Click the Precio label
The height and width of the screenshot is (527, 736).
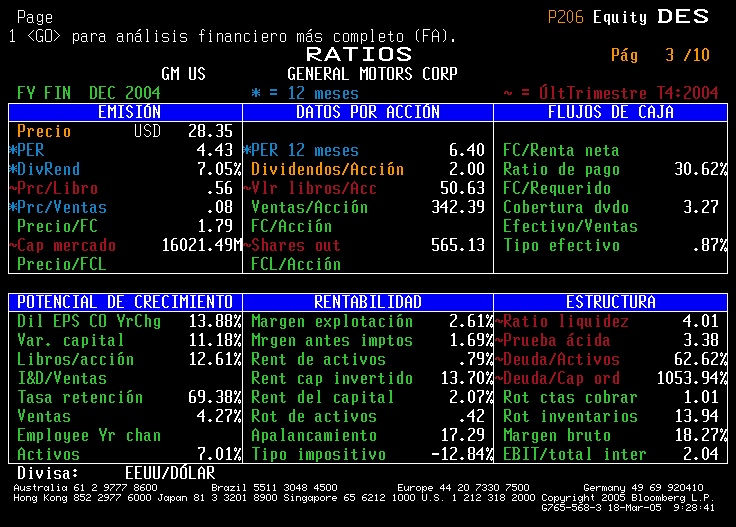(44, 131)
